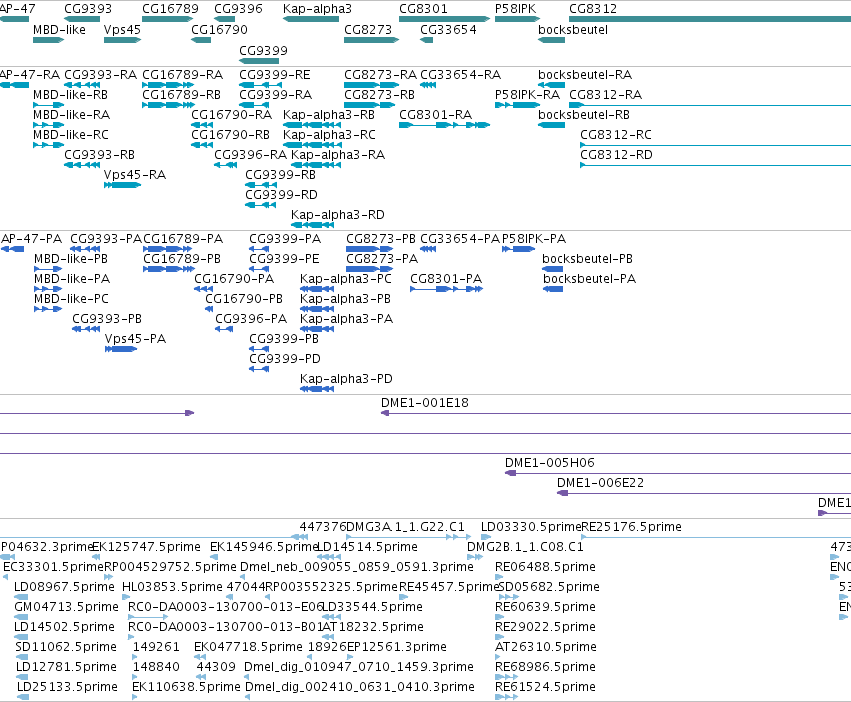Viewport: 851px width, 702px height.
Task: Select EST label SD05682.5prime
Action: click(x=549, y=587)
